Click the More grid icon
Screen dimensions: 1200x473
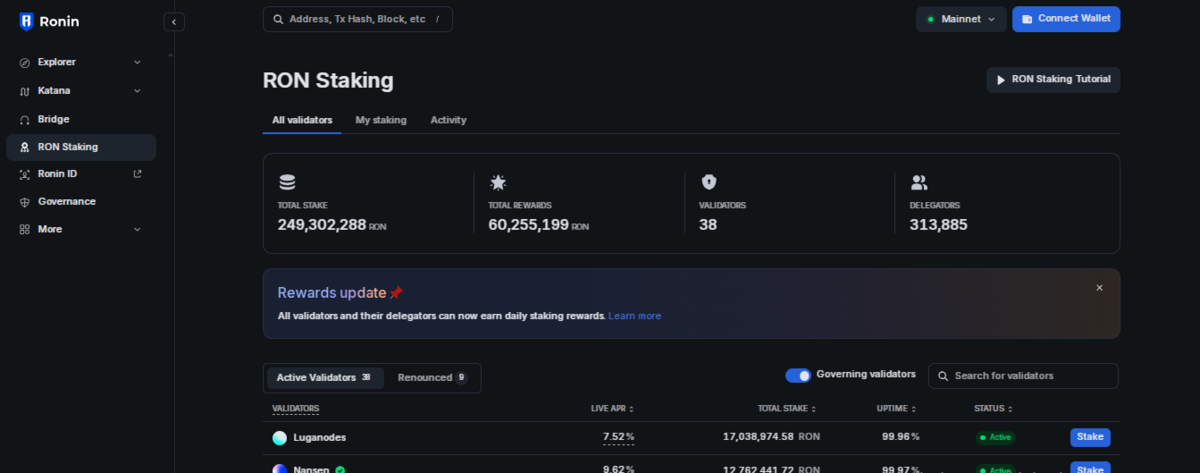25,229
